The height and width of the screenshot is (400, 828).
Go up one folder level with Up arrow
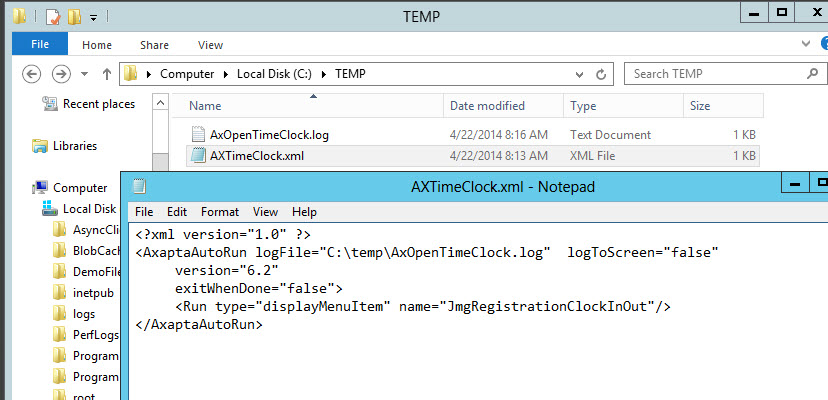pyautogui.click(x=106, y=74)
